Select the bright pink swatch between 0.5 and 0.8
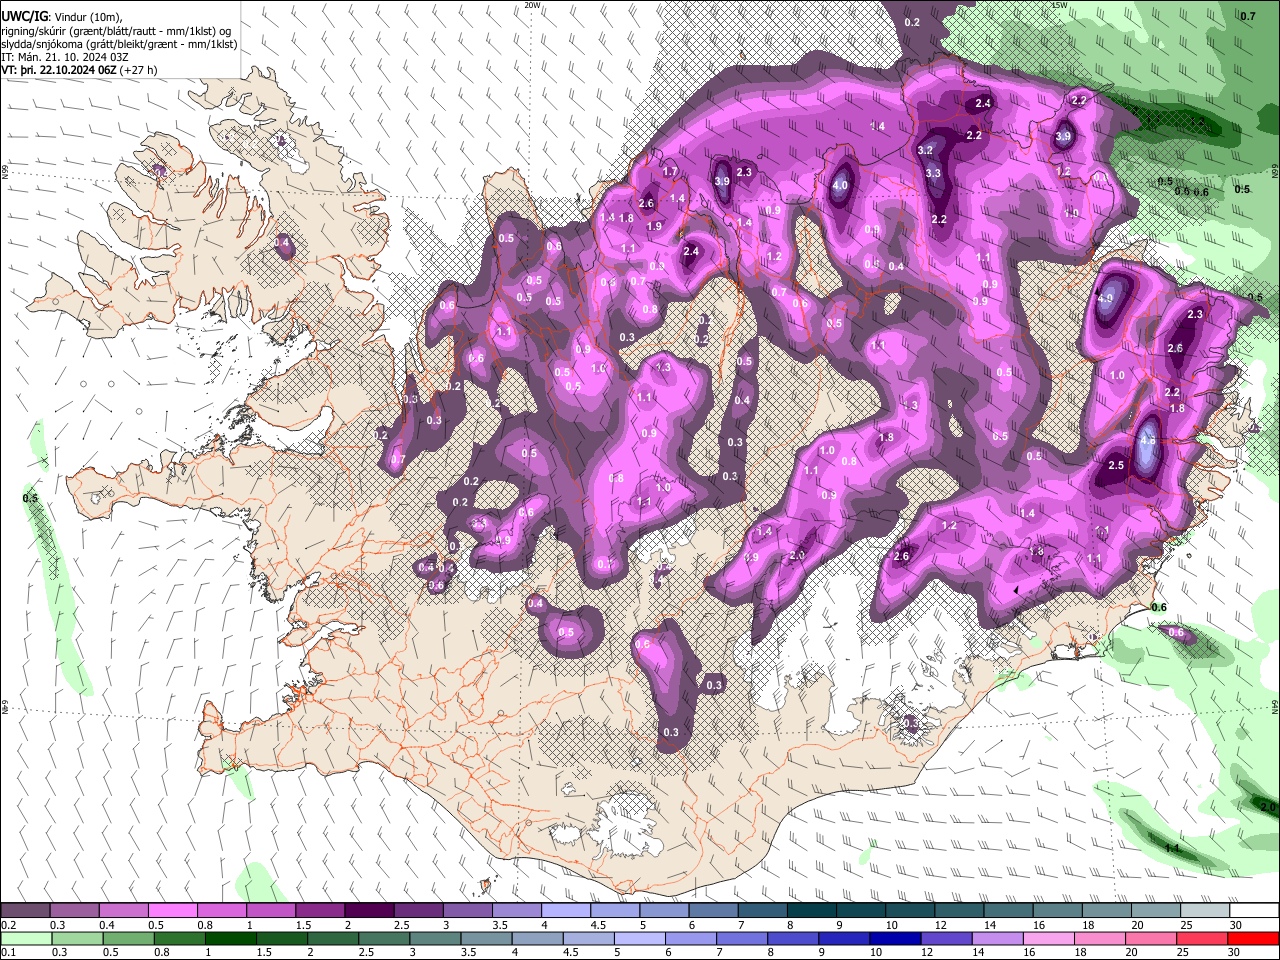Screen dimensions: 1280x960 [172, 911]
